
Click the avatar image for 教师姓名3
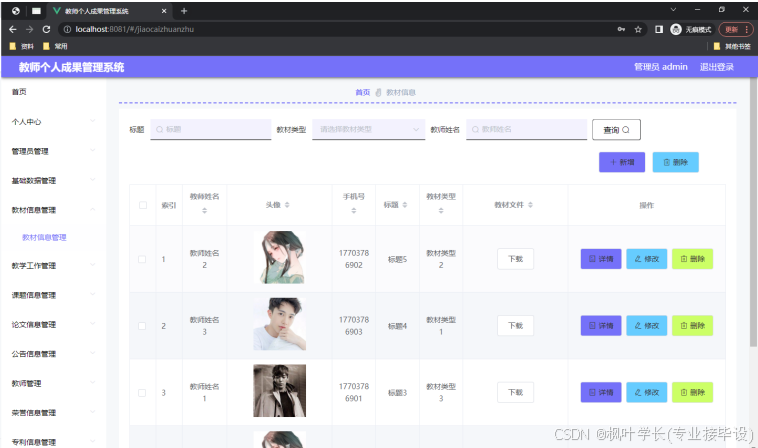pos(279,324)
